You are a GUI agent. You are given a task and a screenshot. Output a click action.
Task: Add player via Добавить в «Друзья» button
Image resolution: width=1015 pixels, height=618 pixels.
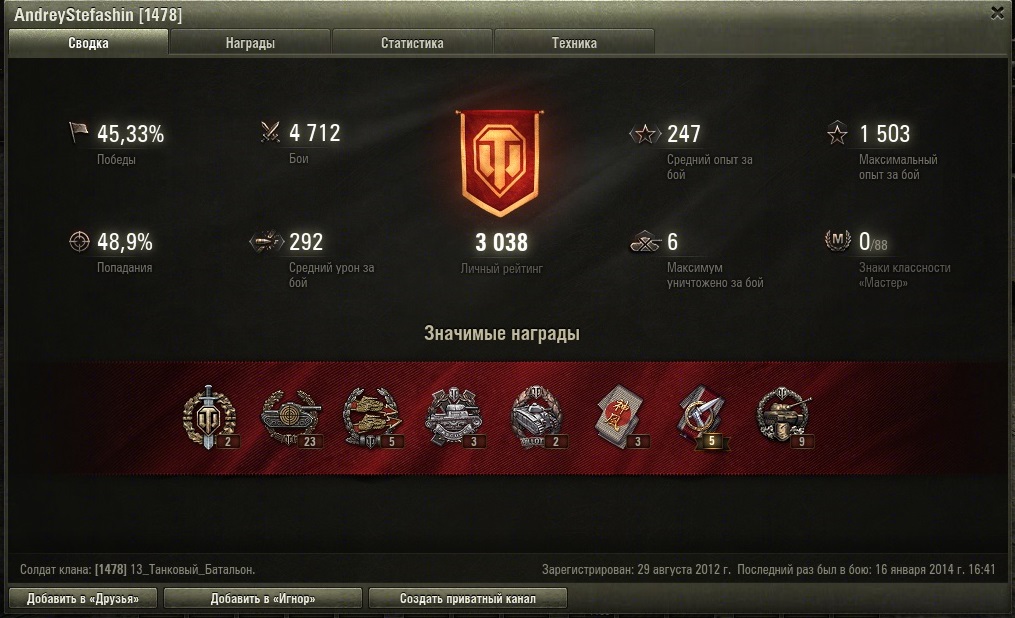click(83, 599)
